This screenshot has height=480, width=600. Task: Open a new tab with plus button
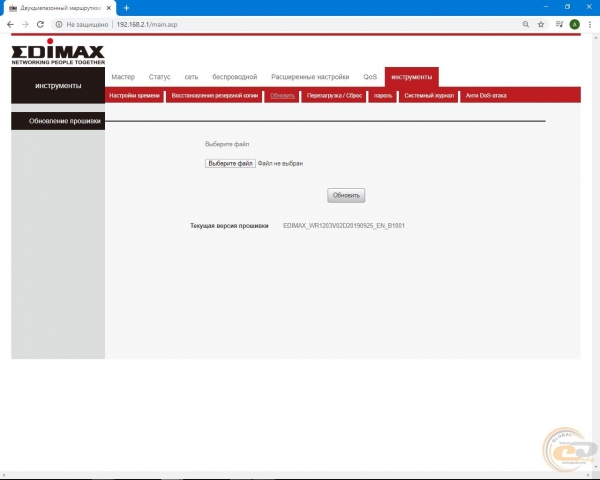click(x=127, y=8)
